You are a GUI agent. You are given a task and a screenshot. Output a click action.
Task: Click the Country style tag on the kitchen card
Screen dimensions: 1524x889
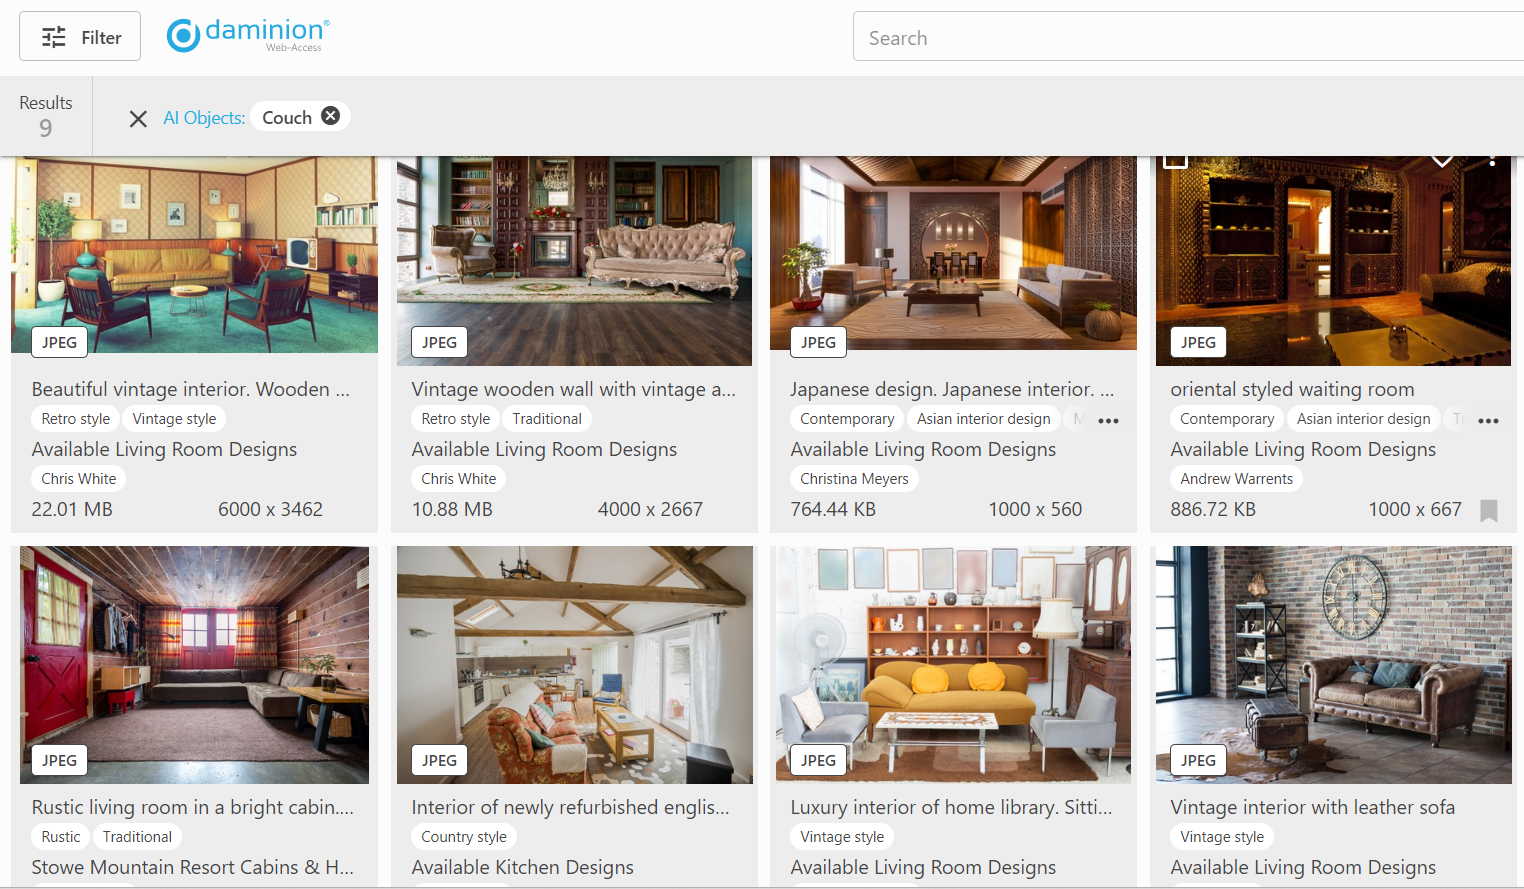(x=463, y=836)
